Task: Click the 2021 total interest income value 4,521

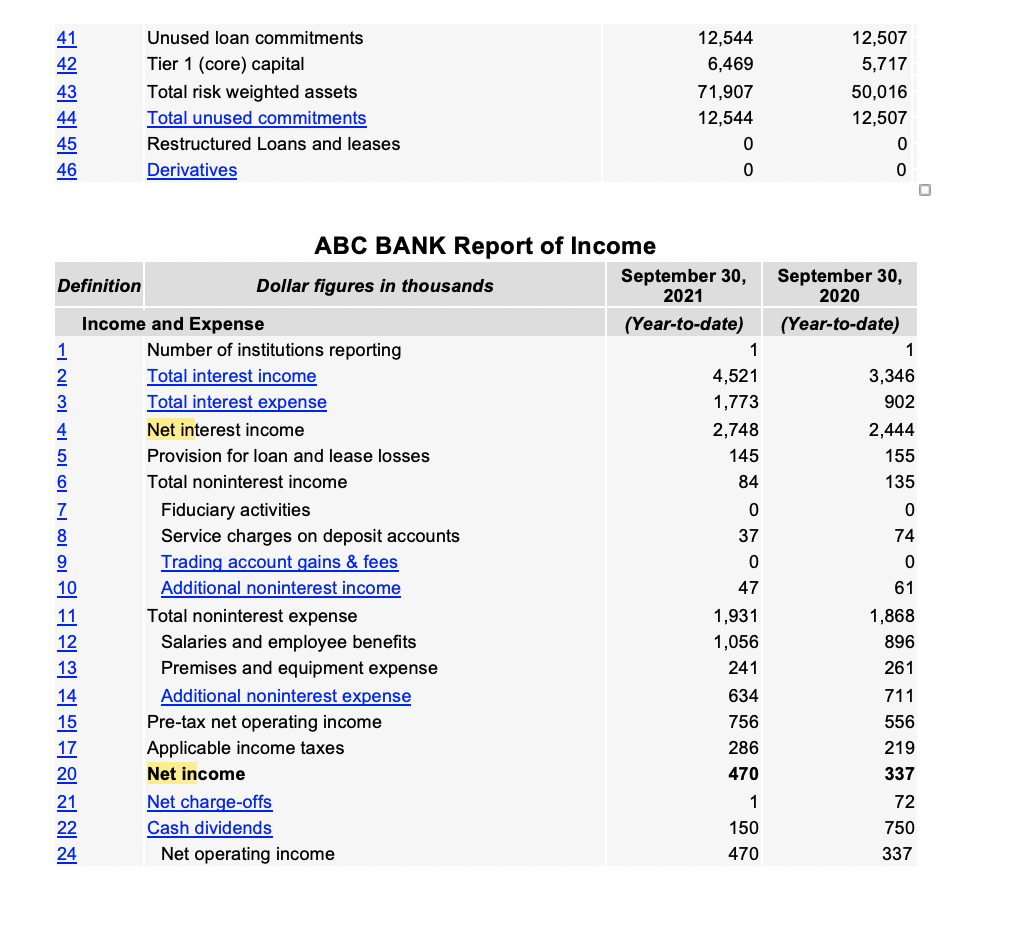Action: [735, 376]
